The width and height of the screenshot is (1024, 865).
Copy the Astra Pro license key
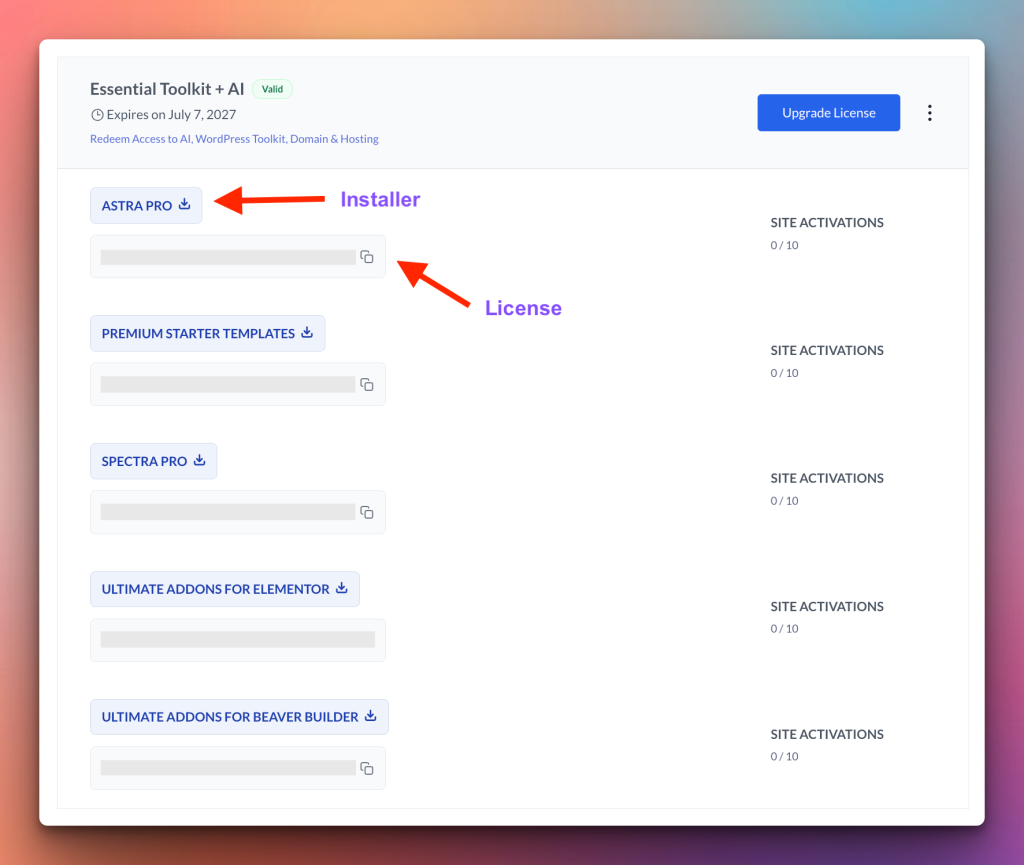[367, 257]
